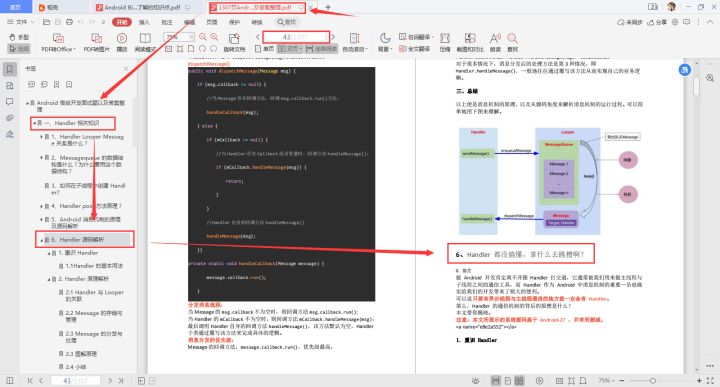Image resolution: width=720 pixels, height=387 pixels.
Task: Open the attachments panel sidebar icon
Action: (x=10, y=118)
